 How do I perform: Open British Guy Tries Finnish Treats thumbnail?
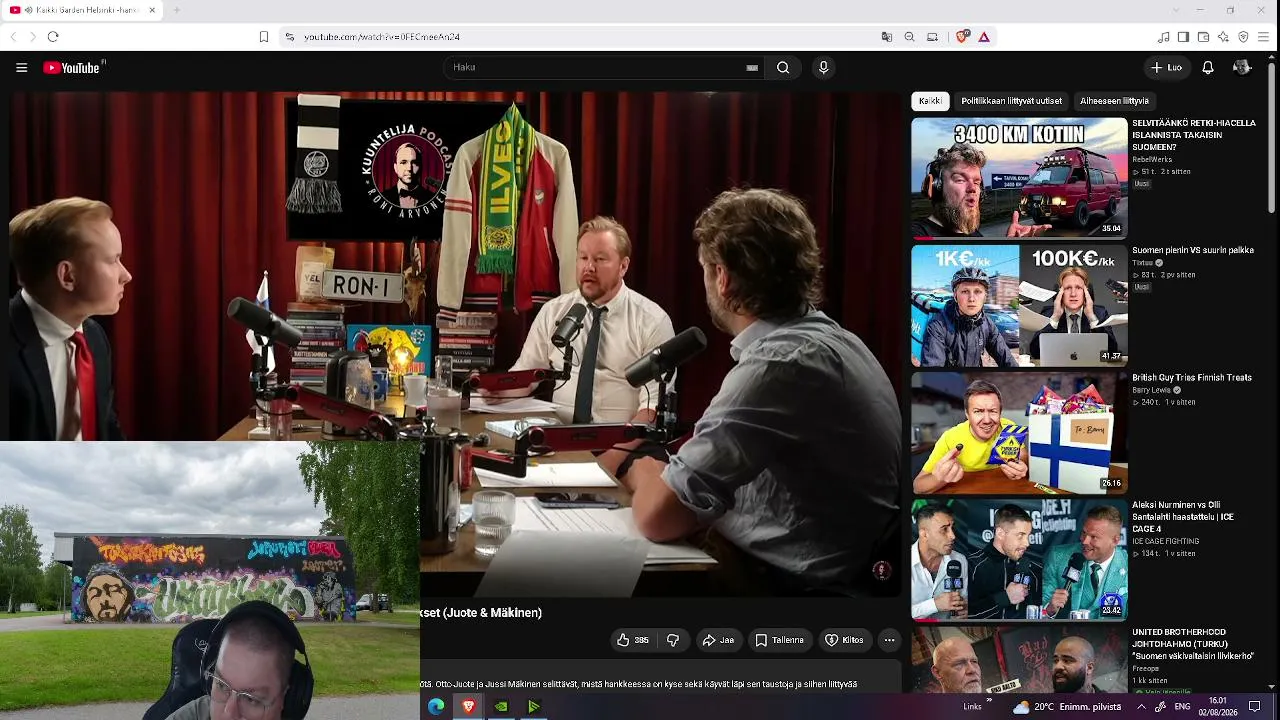(x=1019, y=432)
